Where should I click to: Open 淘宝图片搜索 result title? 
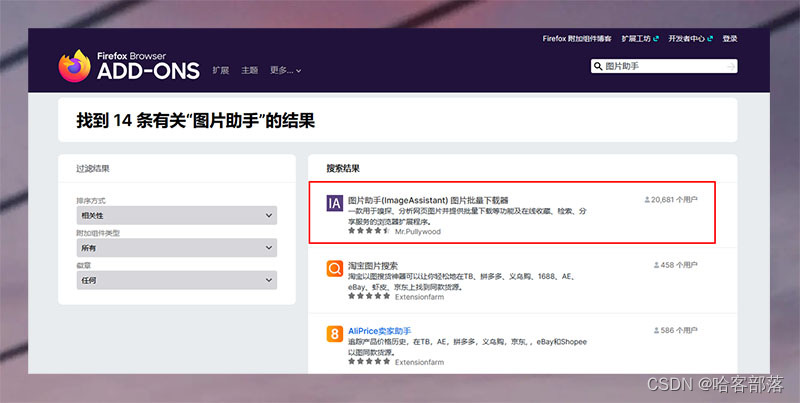pyautogui.click(x=373, y=266)
